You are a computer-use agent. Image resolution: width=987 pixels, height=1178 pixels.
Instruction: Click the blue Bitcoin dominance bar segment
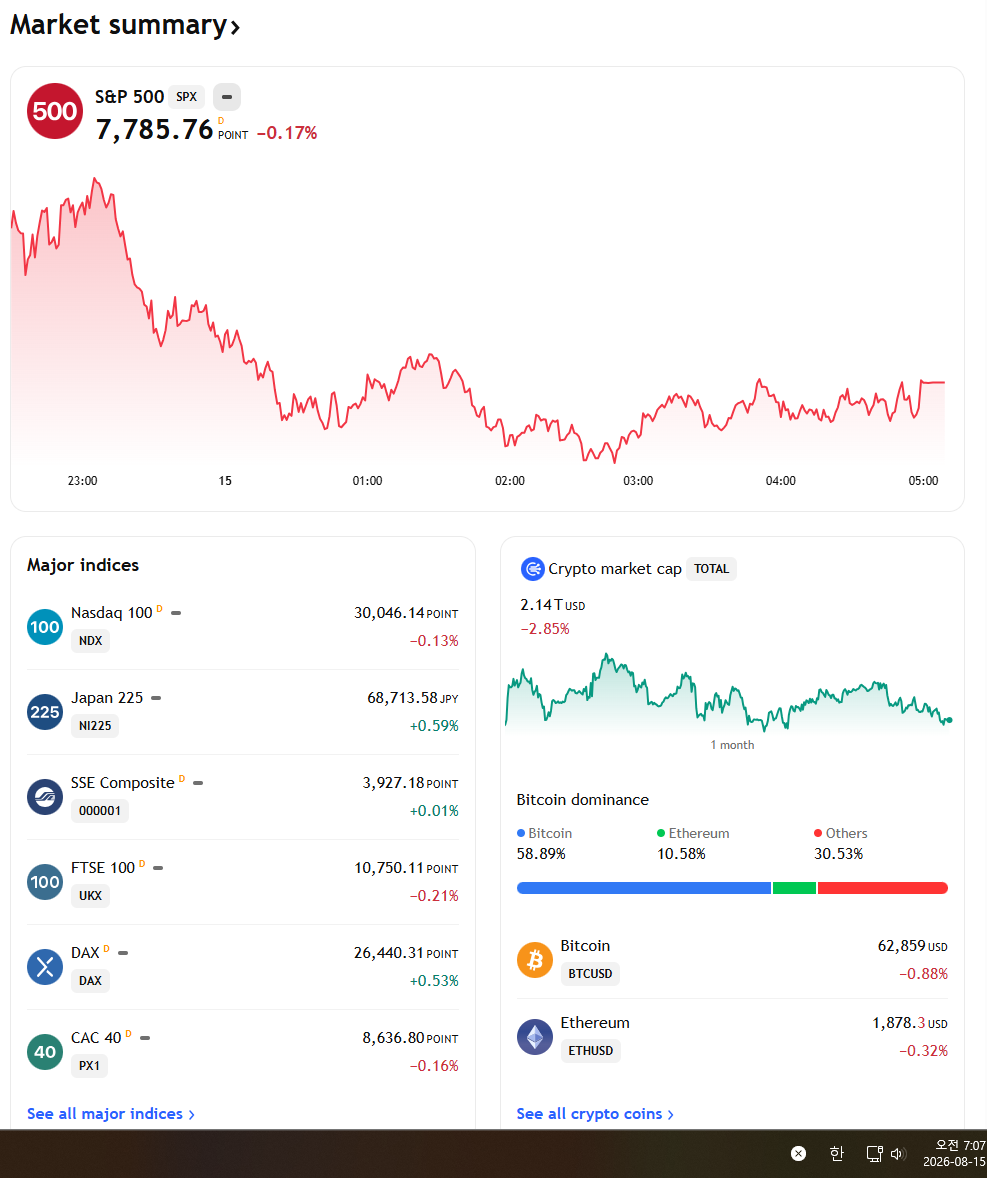pos(644,888)
